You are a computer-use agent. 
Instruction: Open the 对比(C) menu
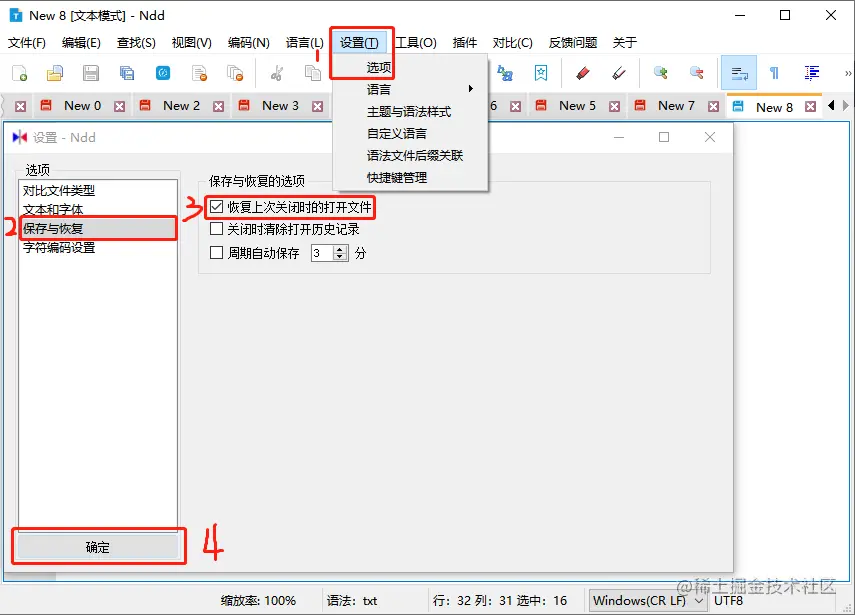513,43
